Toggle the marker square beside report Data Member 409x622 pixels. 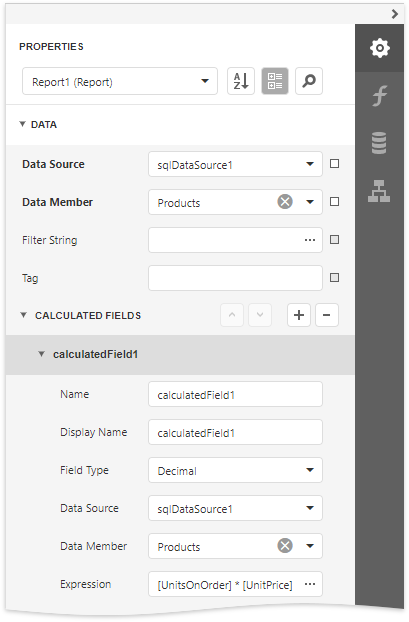[334, 202]
